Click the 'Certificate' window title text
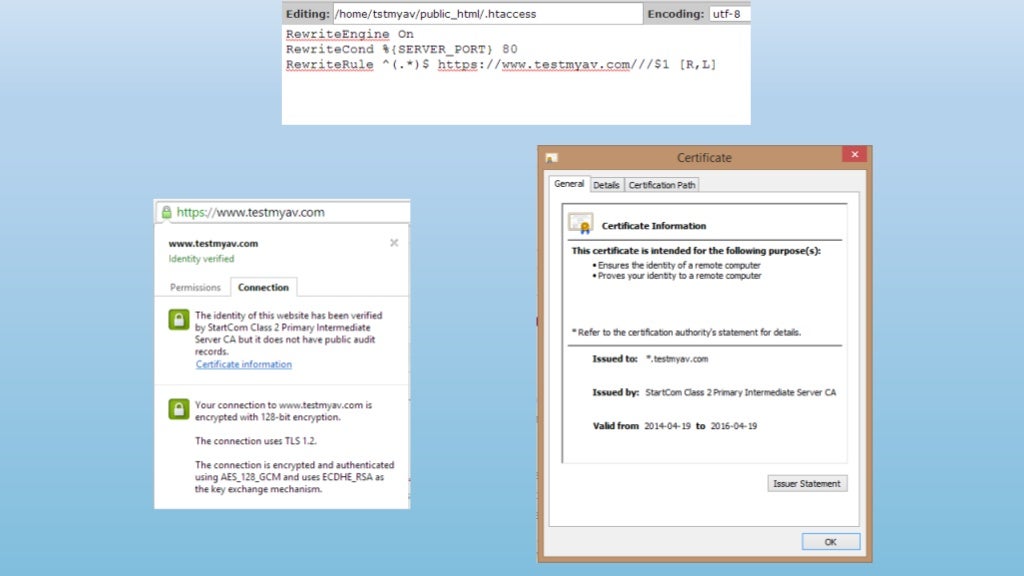Screen dimensions: 1024x576 tap(704, 157)
